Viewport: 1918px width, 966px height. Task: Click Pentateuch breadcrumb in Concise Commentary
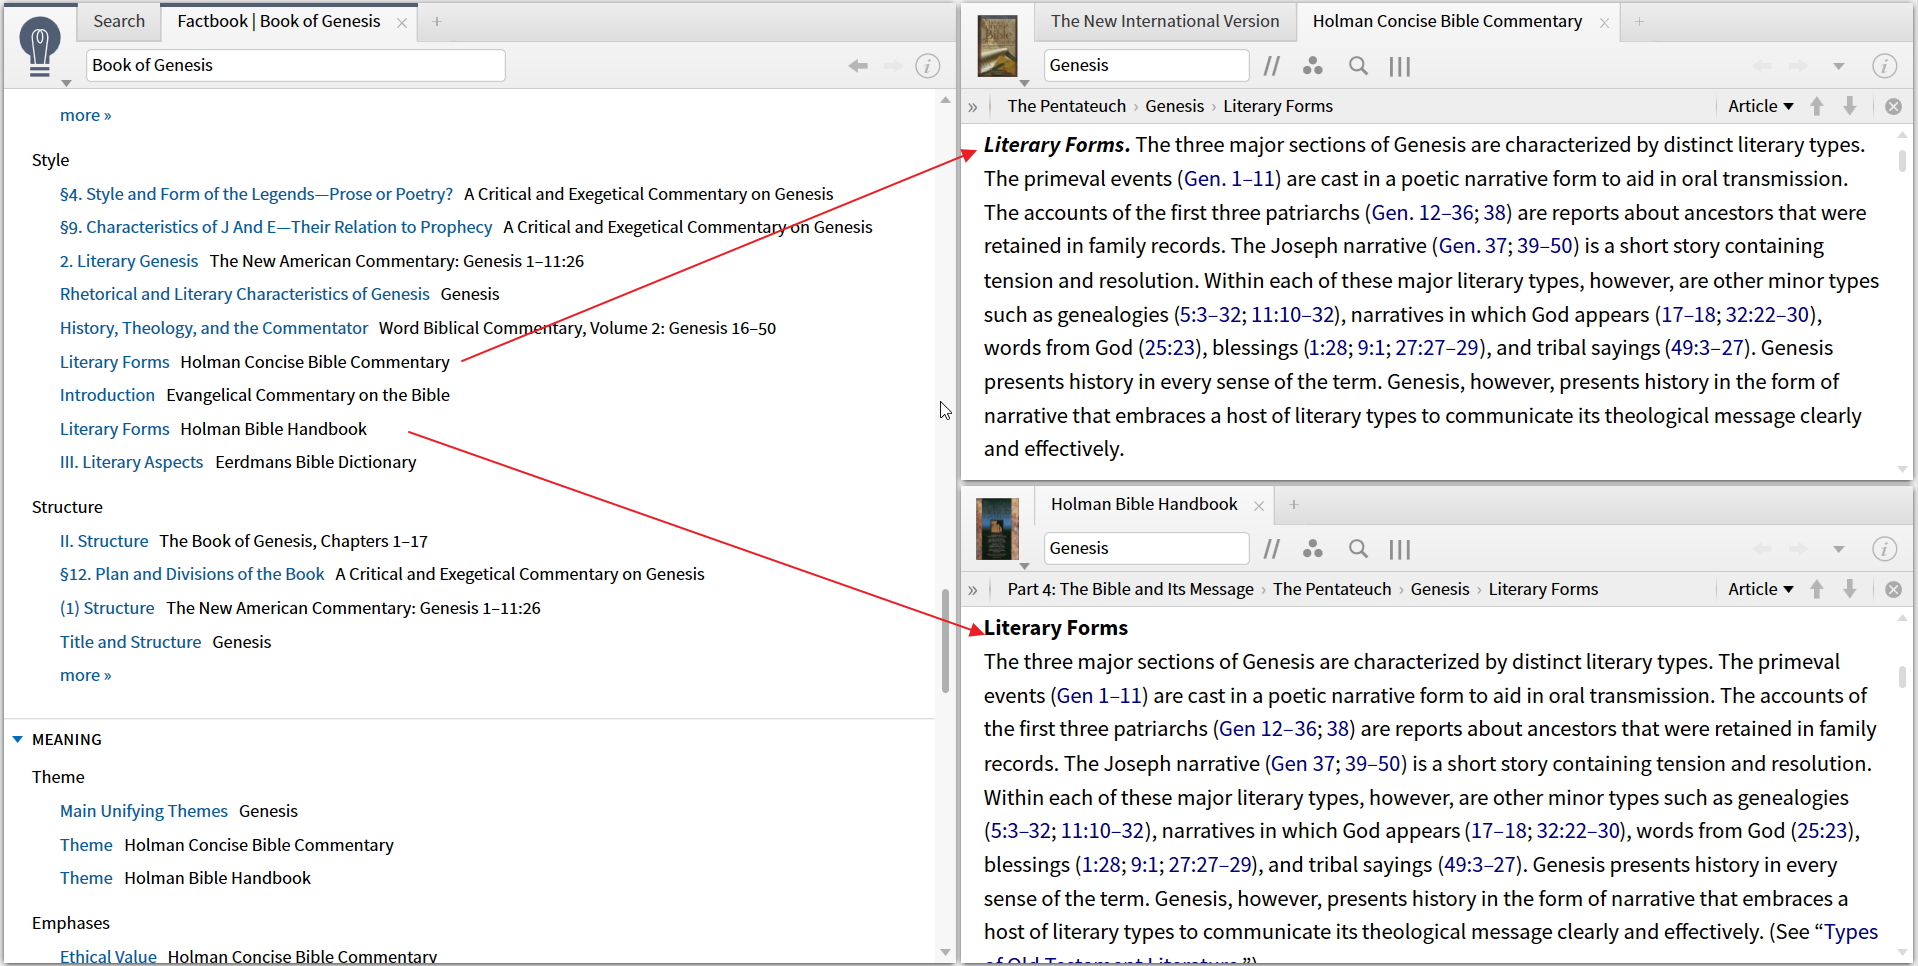tap(1067, 106)
